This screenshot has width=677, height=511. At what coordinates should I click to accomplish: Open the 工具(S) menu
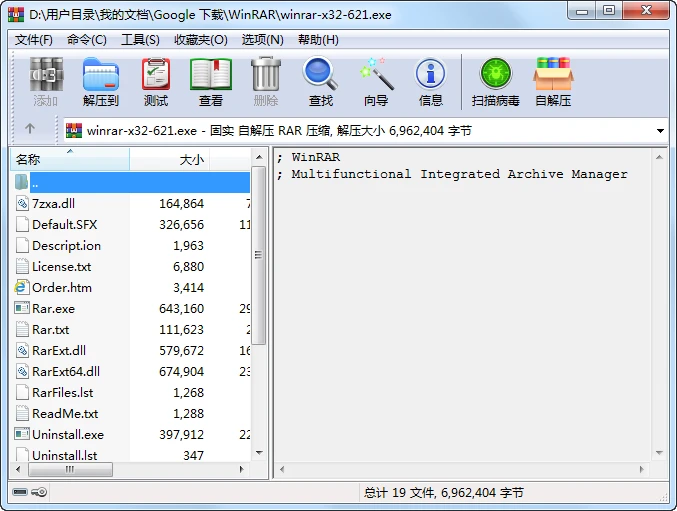pos(140,40)
